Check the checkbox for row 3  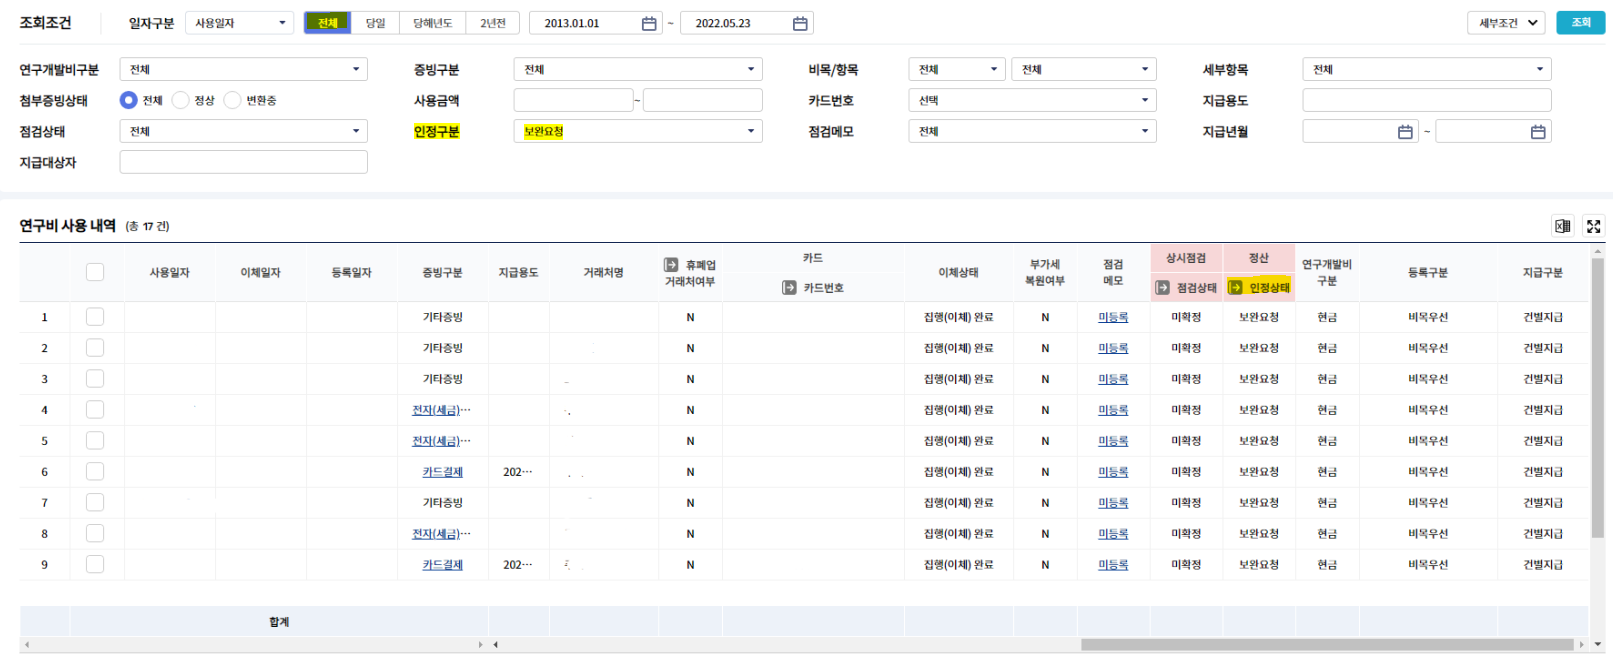coord(95,379)
